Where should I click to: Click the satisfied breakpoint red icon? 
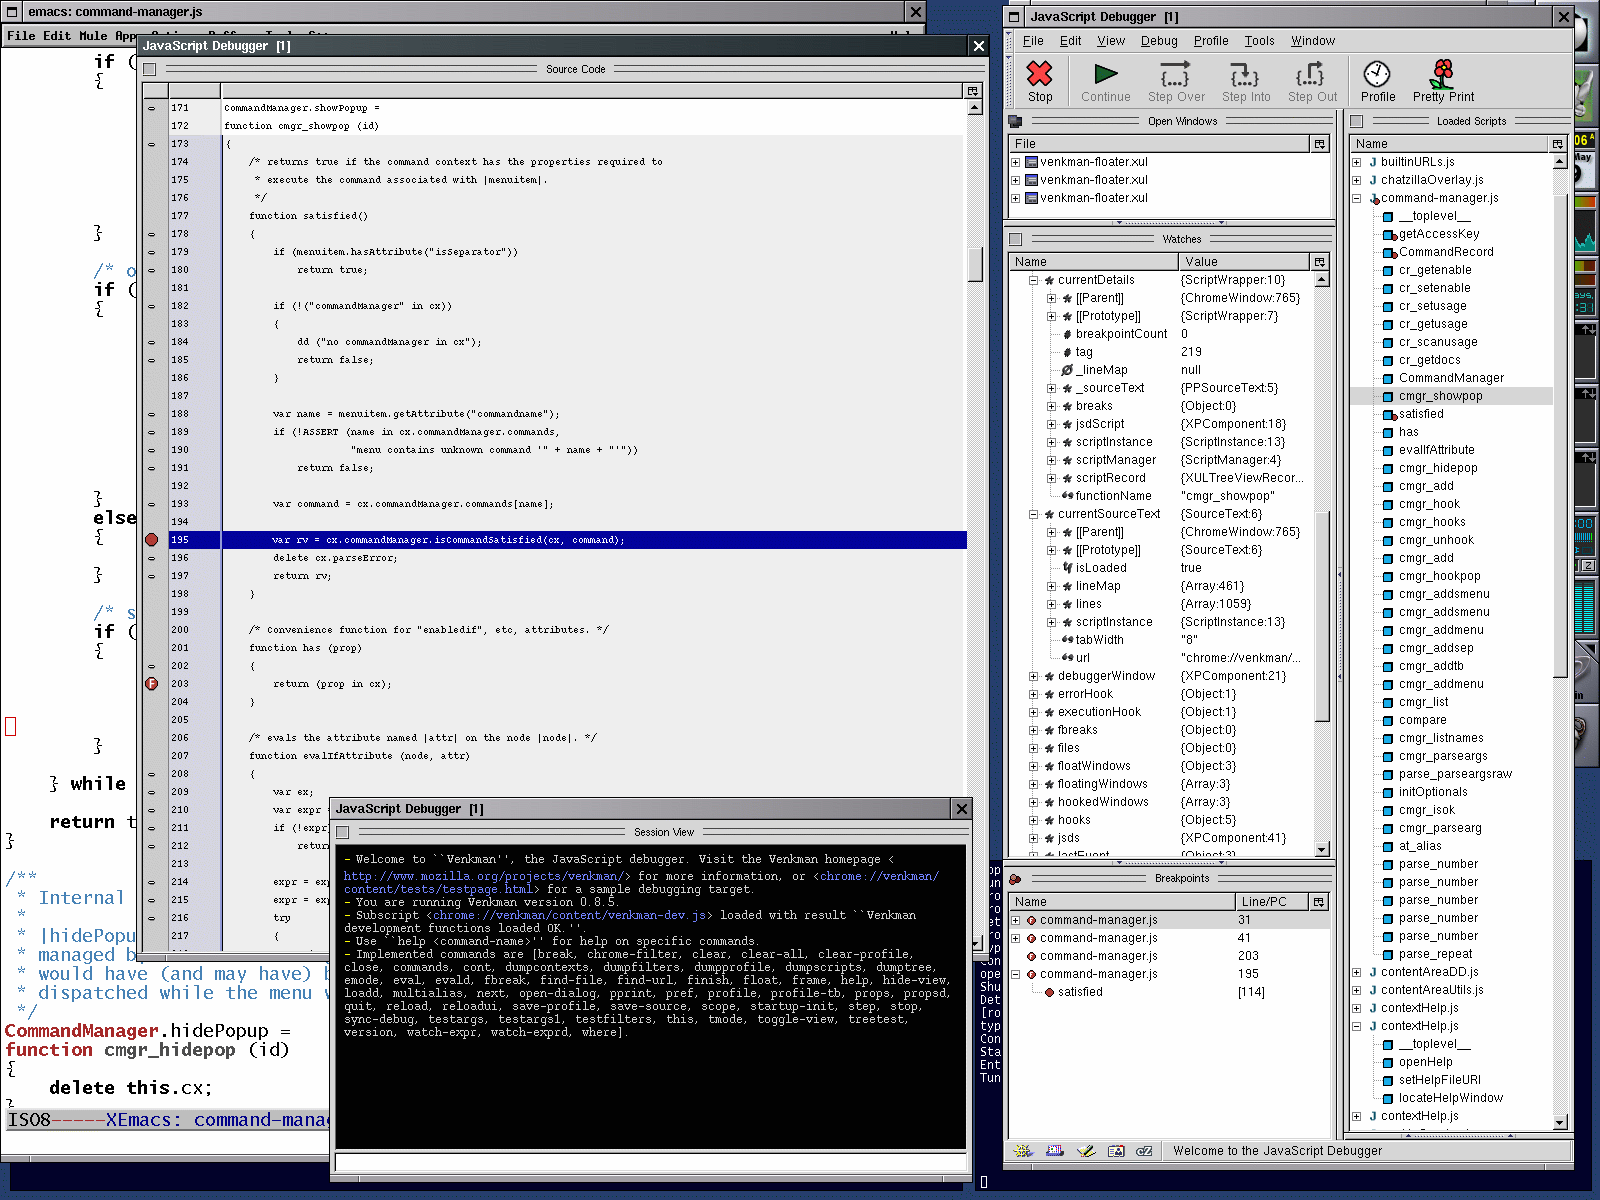click(1049, 992)
